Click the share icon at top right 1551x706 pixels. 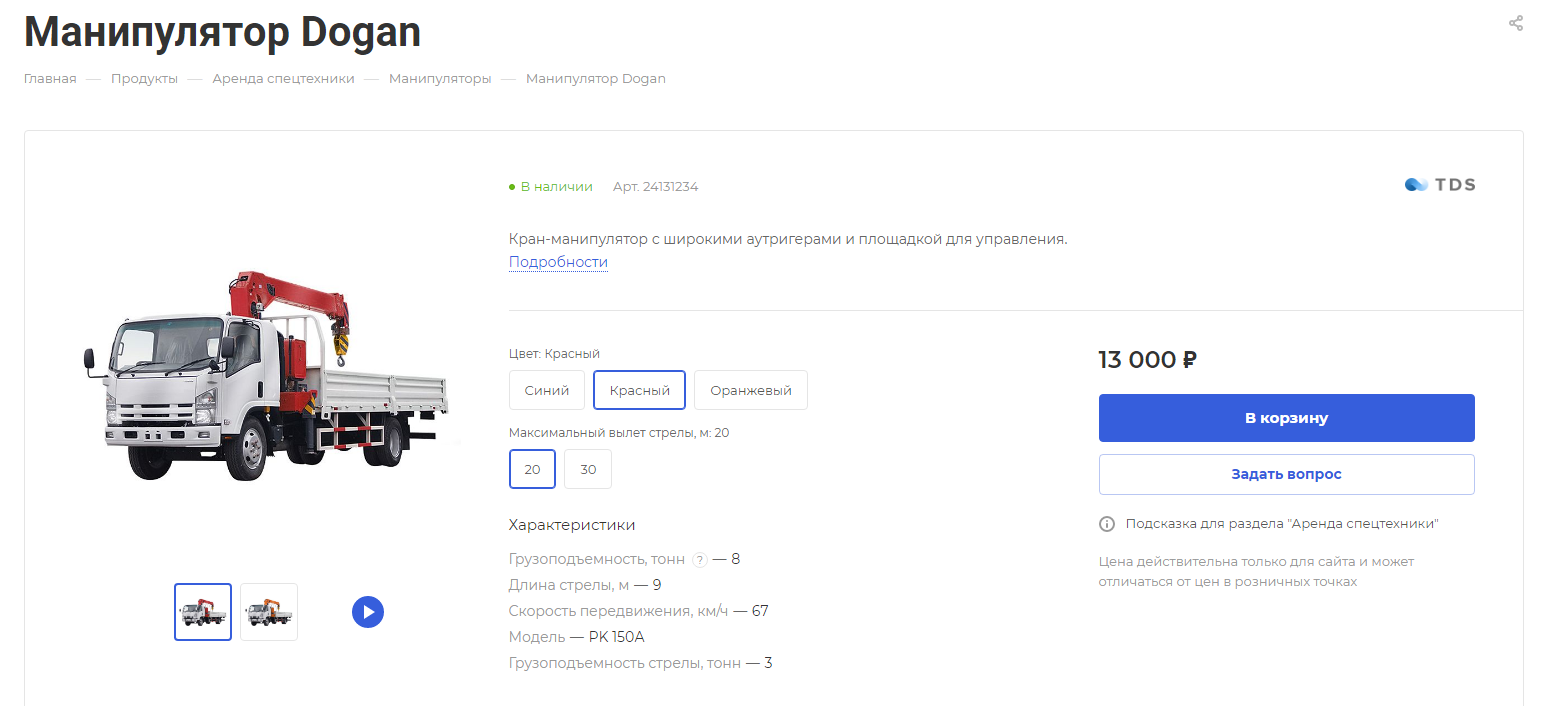(1516, 23)
